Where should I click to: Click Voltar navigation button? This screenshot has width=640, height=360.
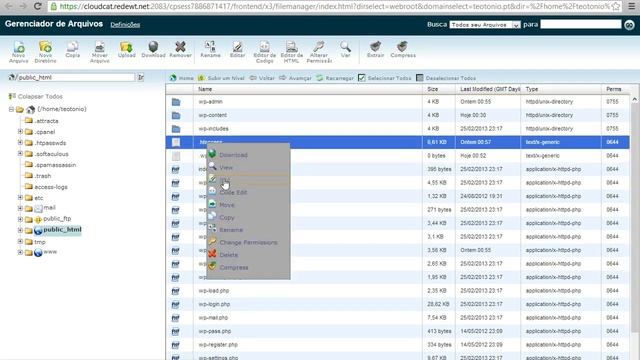[262, 78]
